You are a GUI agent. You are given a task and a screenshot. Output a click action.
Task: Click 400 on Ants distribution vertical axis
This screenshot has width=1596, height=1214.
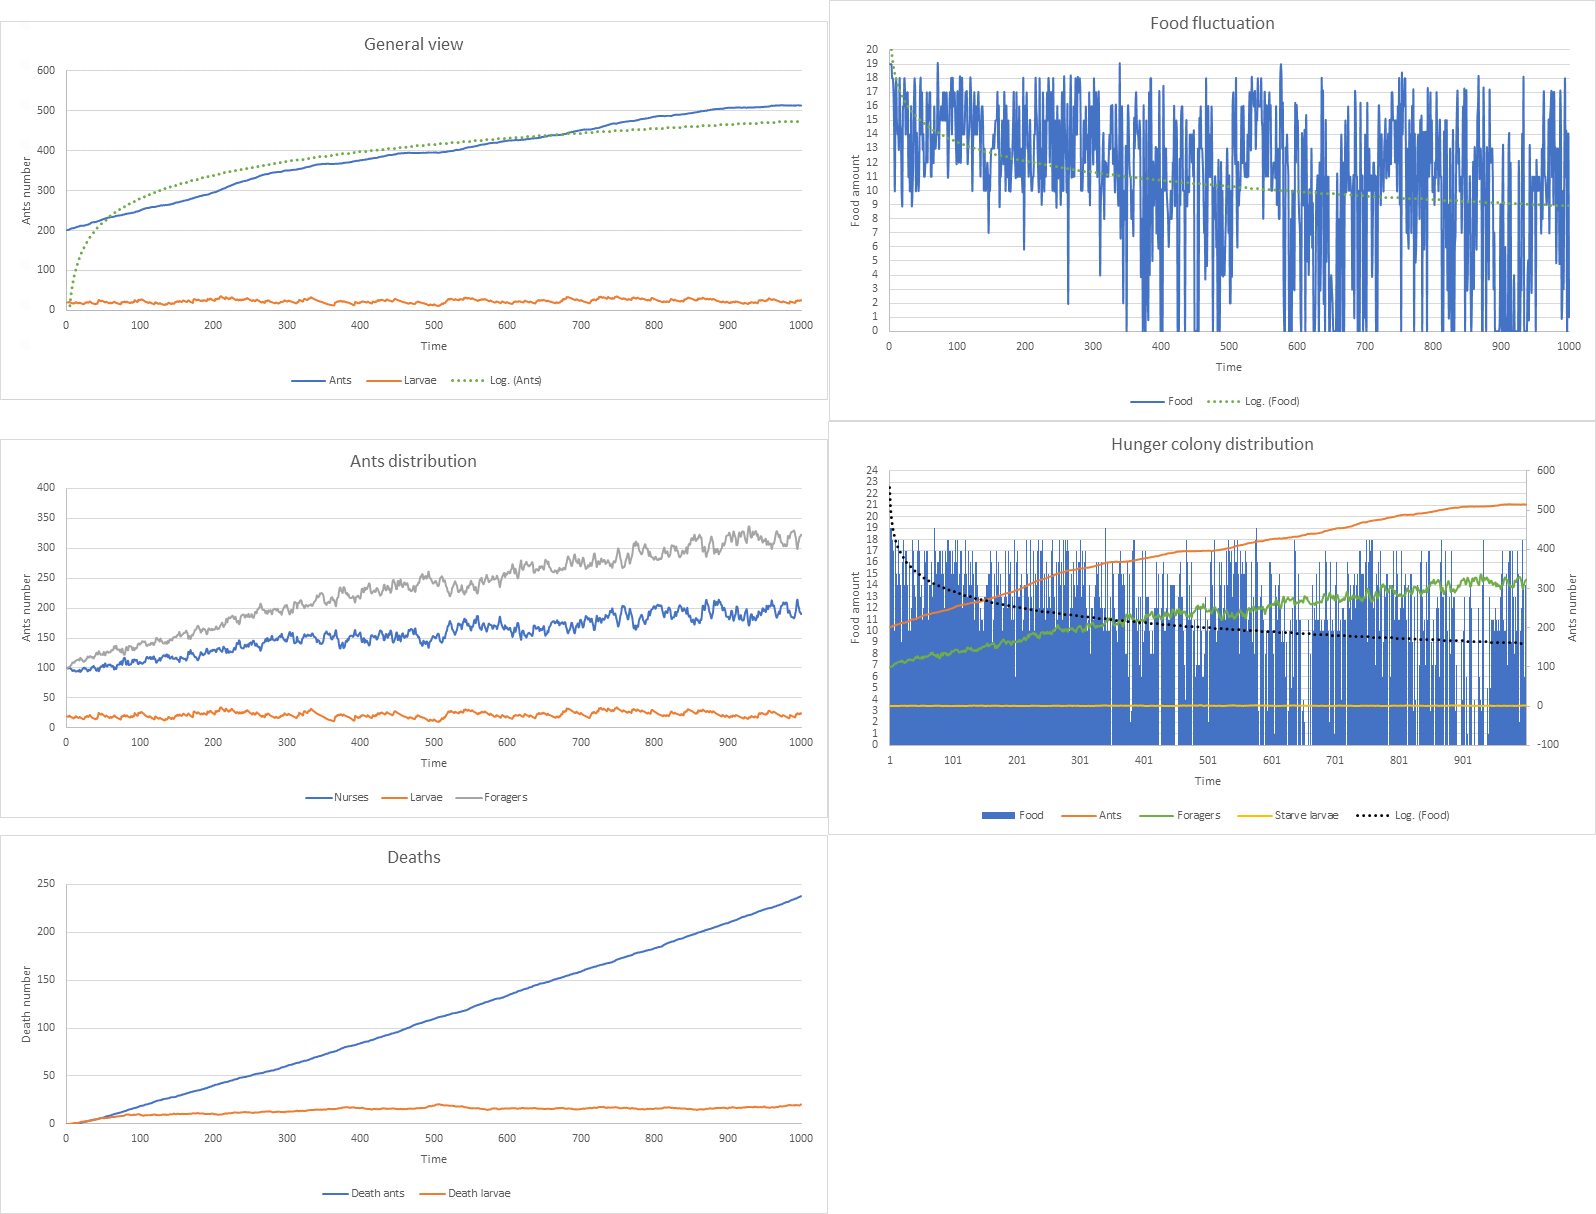tap(46, 487)
